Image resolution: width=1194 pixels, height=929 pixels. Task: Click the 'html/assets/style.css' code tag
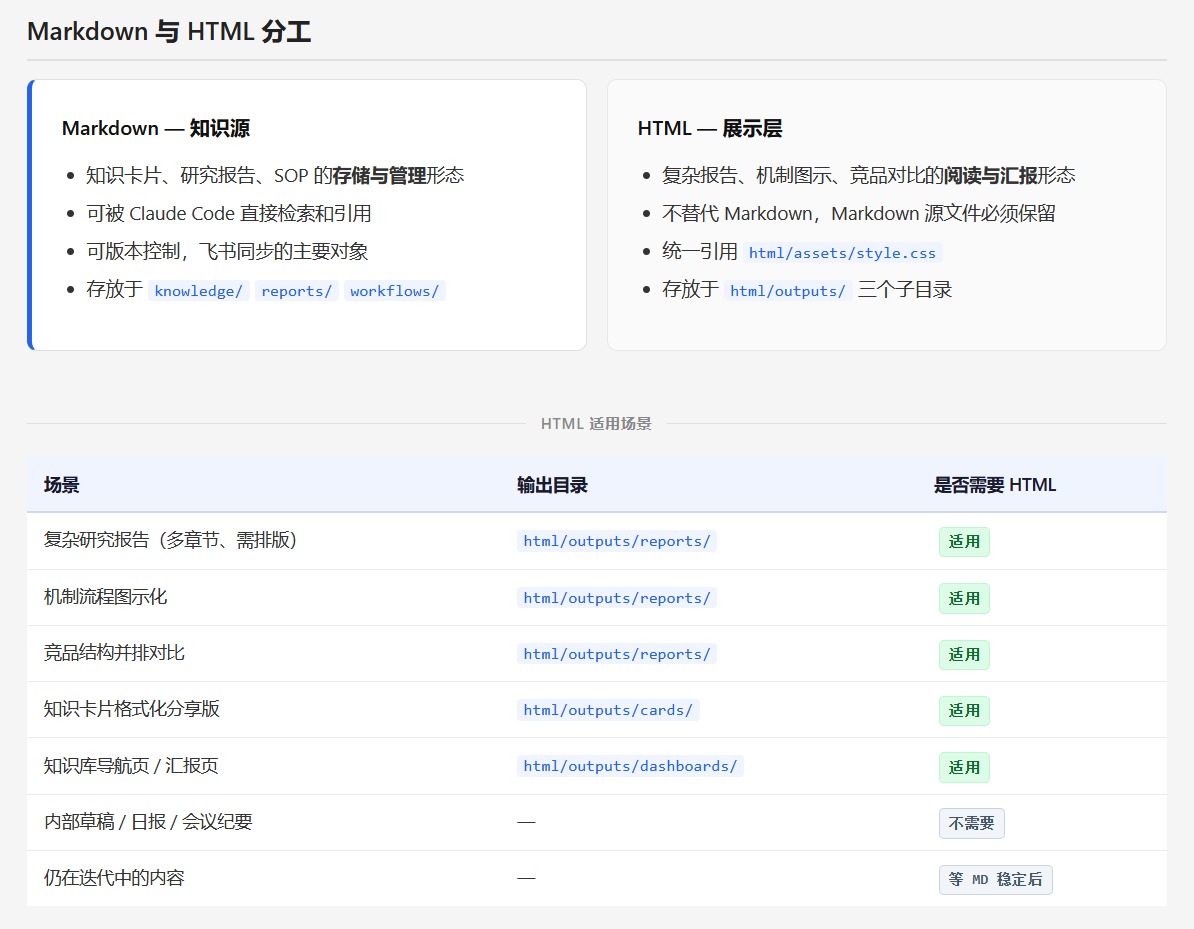pyautogui.click(x=842, y=253)
